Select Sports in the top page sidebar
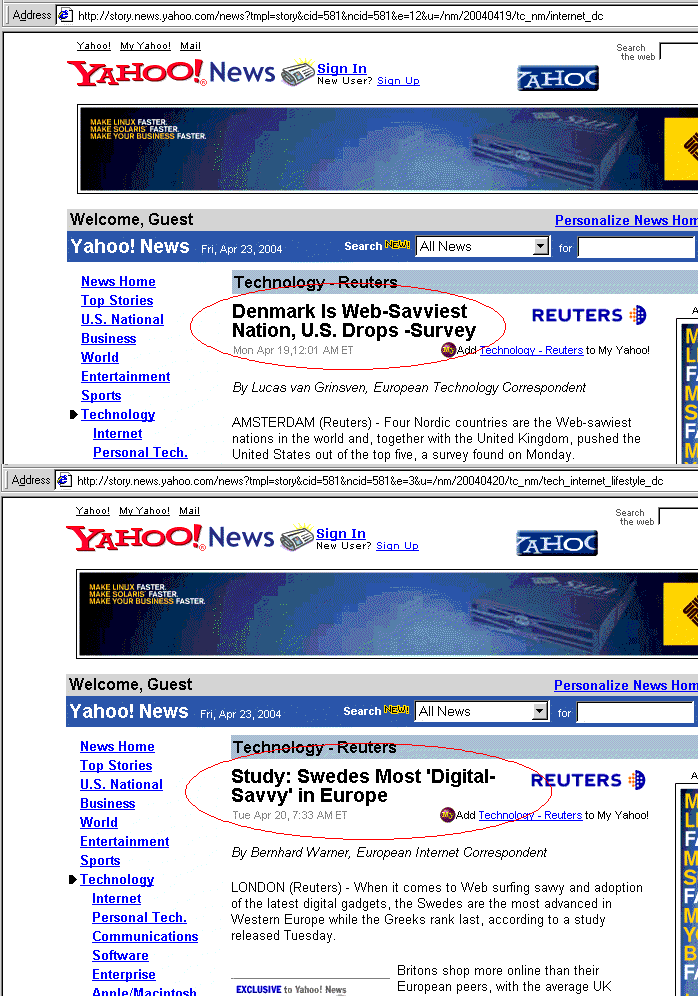Image resolution: width=698 pixels, height=996 pixels. click(101, 396)
